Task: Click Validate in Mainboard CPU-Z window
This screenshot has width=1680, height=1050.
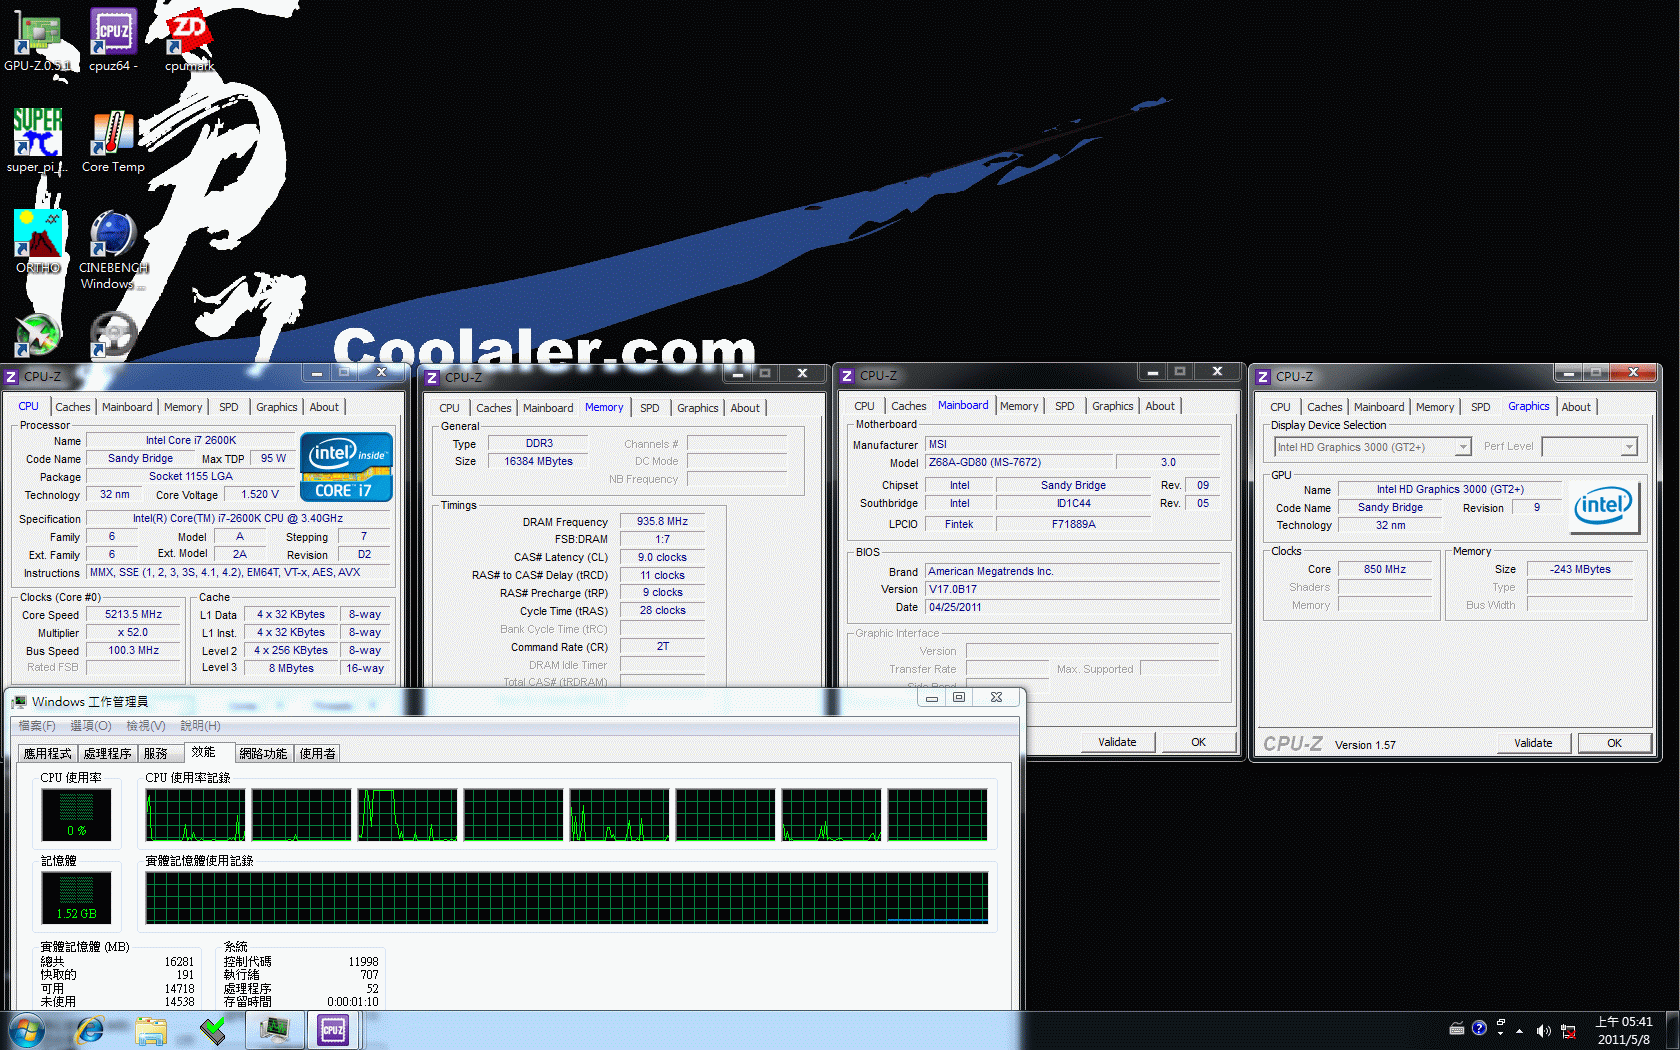Action: pyautogui.click(x=1117, y=742)
